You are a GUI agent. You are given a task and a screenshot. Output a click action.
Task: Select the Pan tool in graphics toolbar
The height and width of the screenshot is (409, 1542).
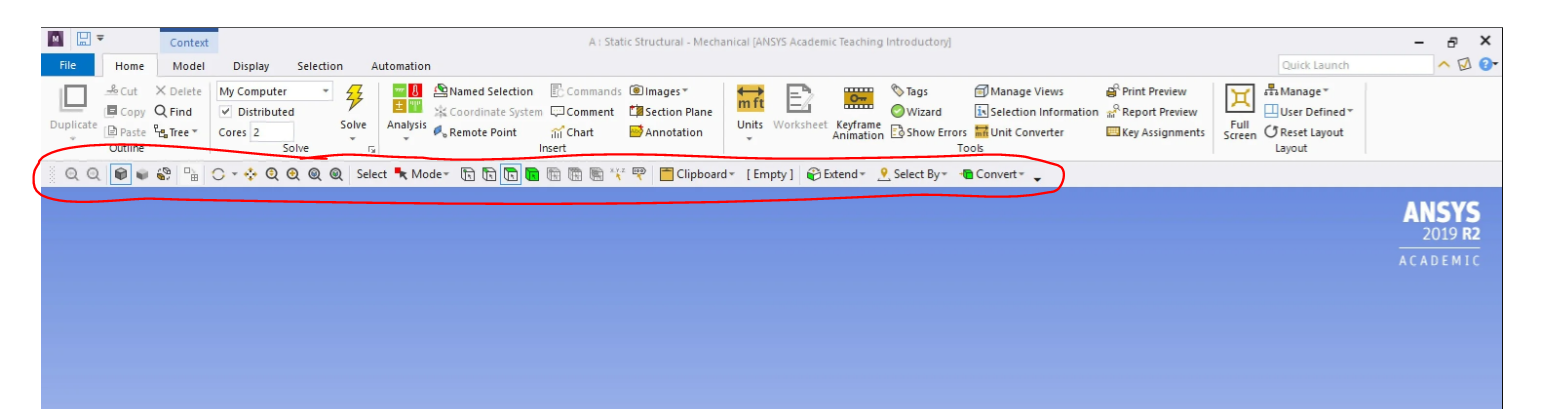point(250,174)
